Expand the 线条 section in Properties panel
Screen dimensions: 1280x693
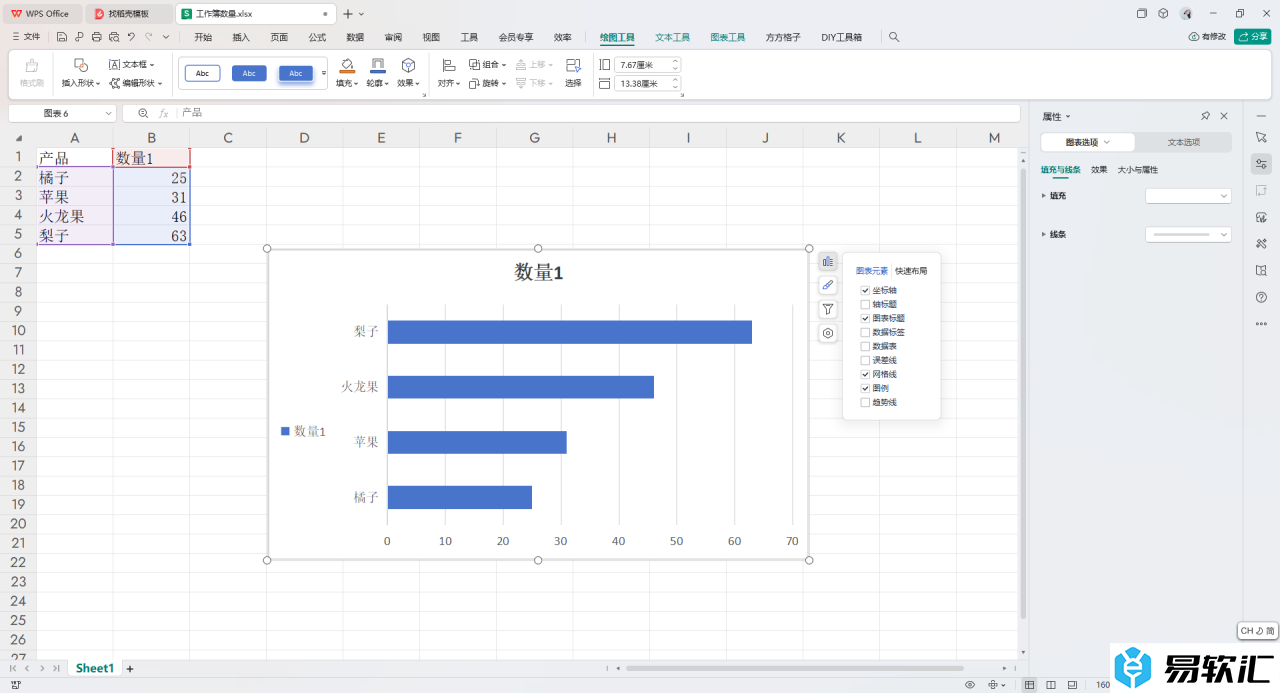[1044, 234]
